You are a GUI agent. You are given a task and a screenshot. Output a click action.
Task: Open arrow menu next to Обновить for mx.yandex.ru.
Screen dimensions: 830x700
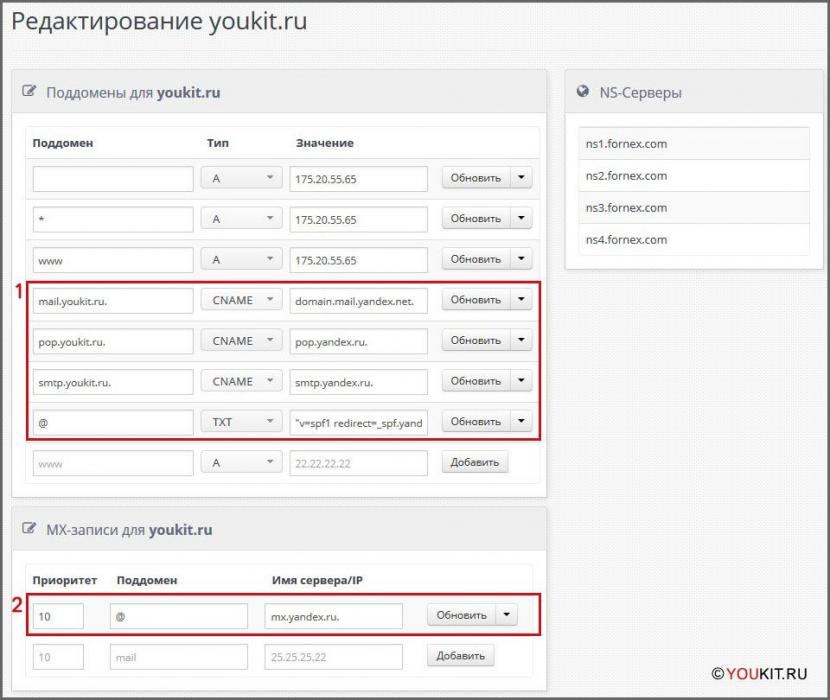[507, 616]
